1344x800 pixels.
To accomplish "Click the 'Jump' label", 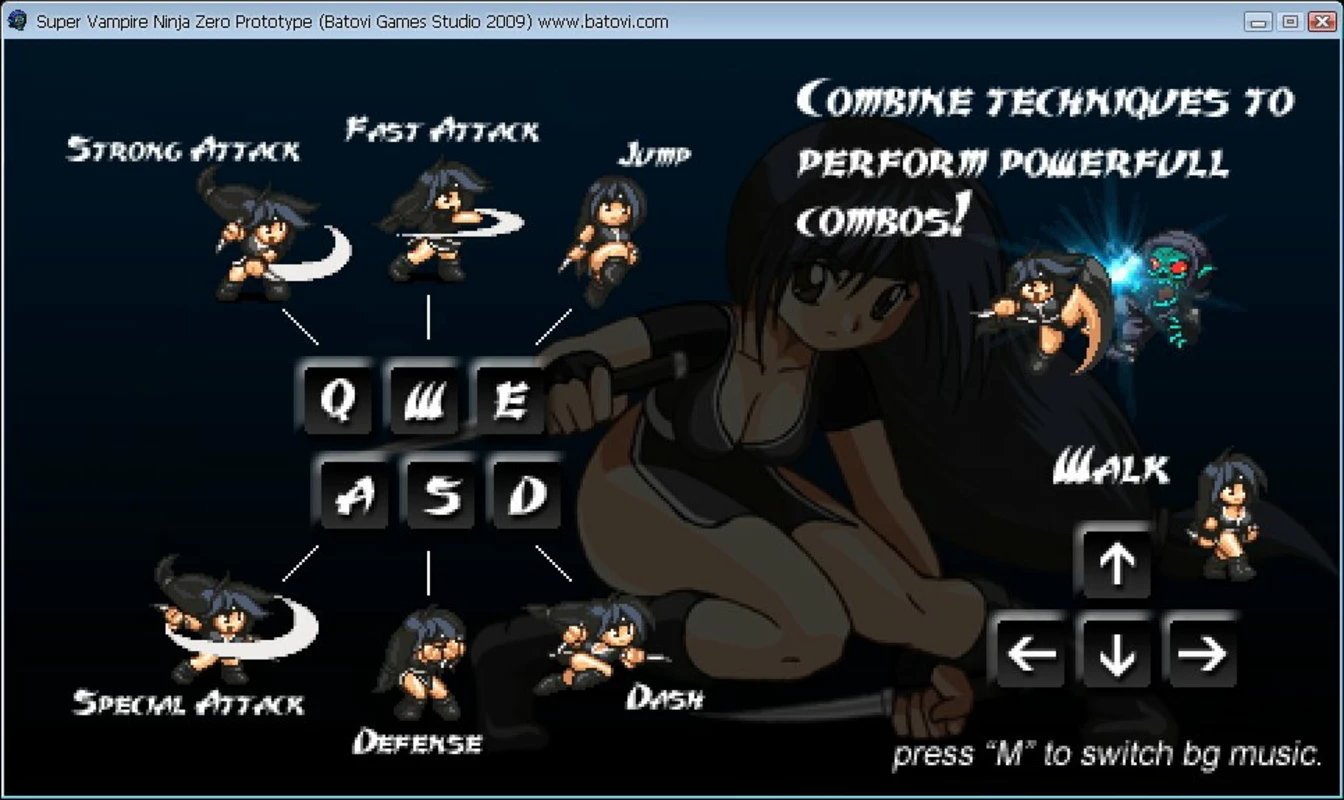I will coord(654,154).
